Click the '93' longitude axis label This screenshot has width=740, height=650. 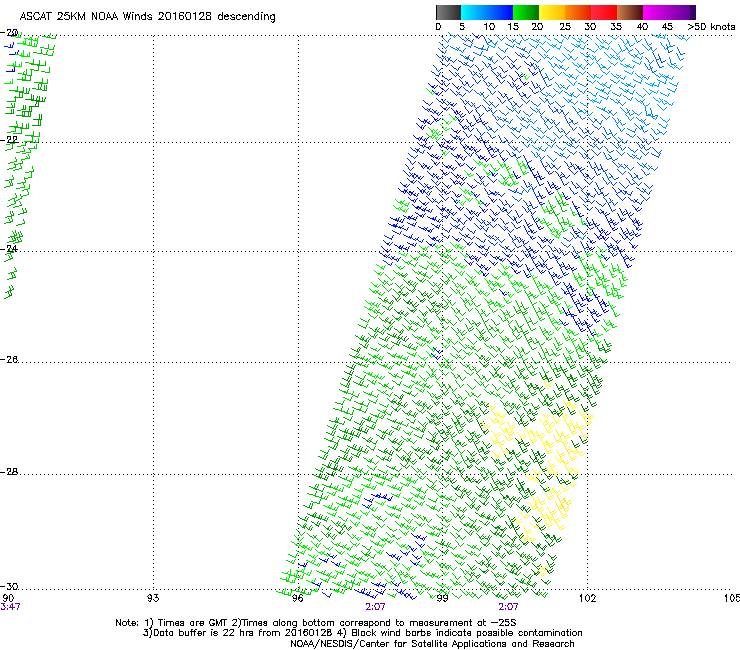pos(153,598)
